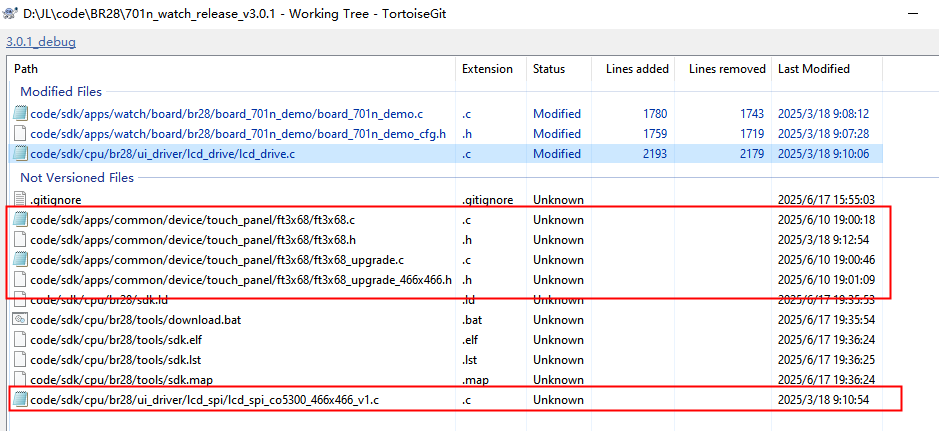Select the sdk.lst file path
Viewport: 939px width, 431px height.
point(114,360)
